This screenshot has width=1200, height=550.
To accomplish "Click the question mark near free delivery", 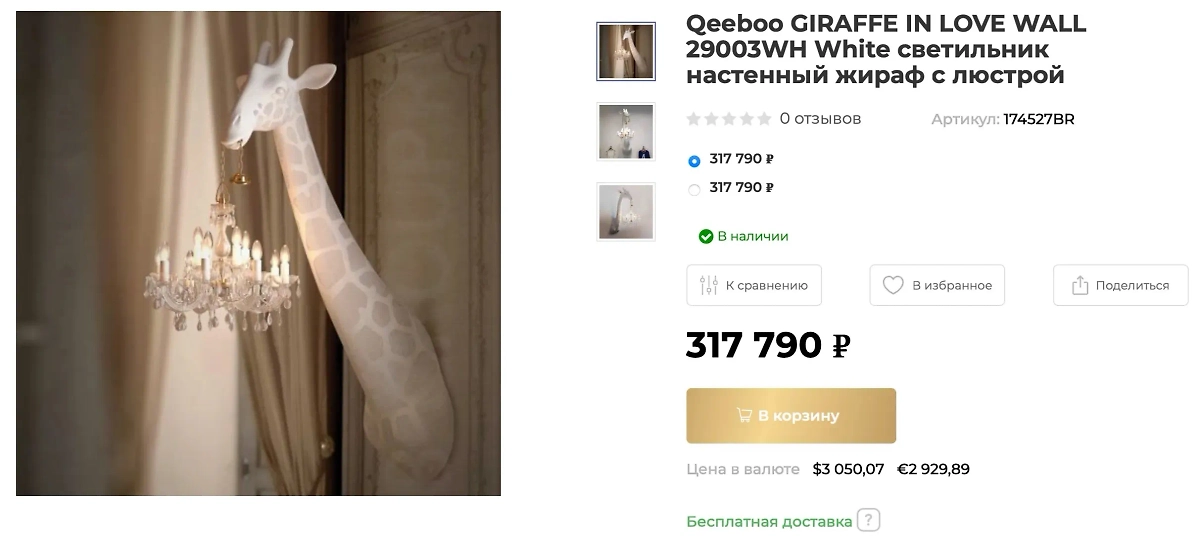I will (x=869, y=521).
